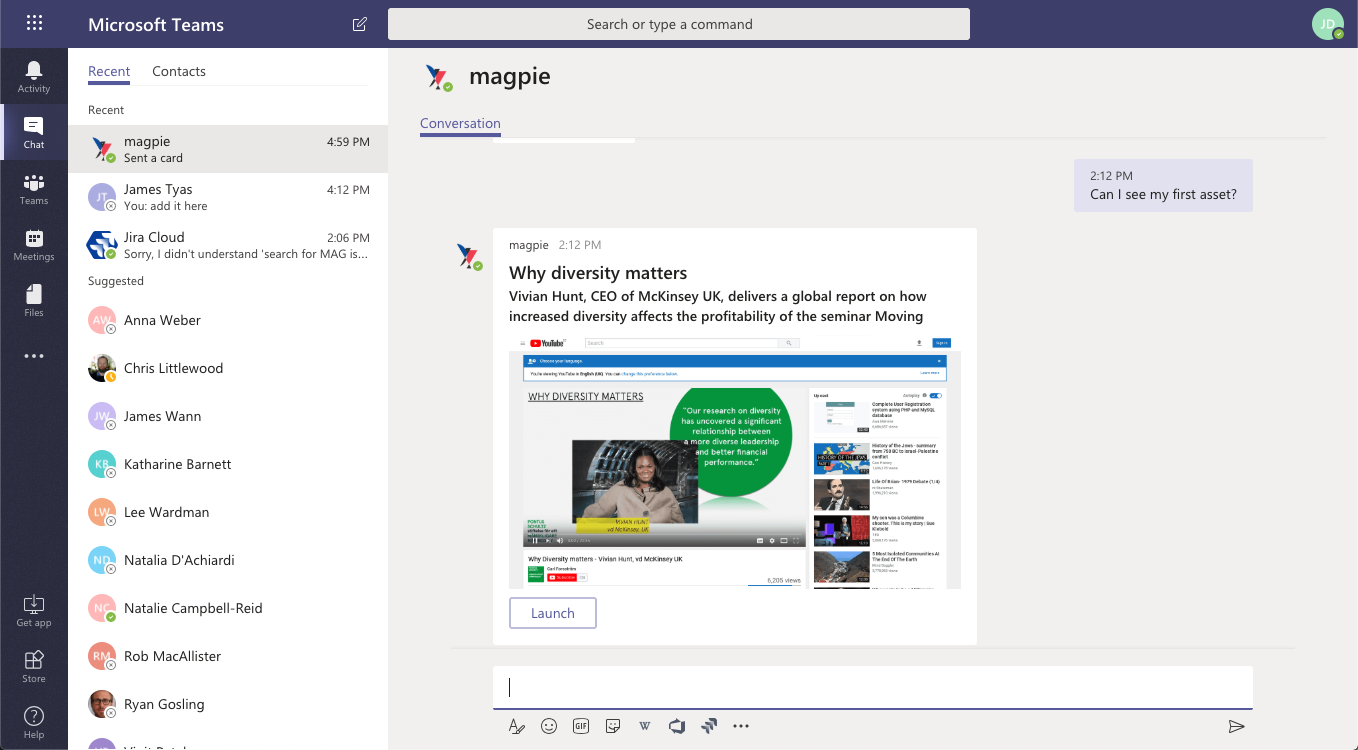Select suggested contact Ryan Gosling
This screenshot has width=1358, height=750.
click(x=228, y=704)
